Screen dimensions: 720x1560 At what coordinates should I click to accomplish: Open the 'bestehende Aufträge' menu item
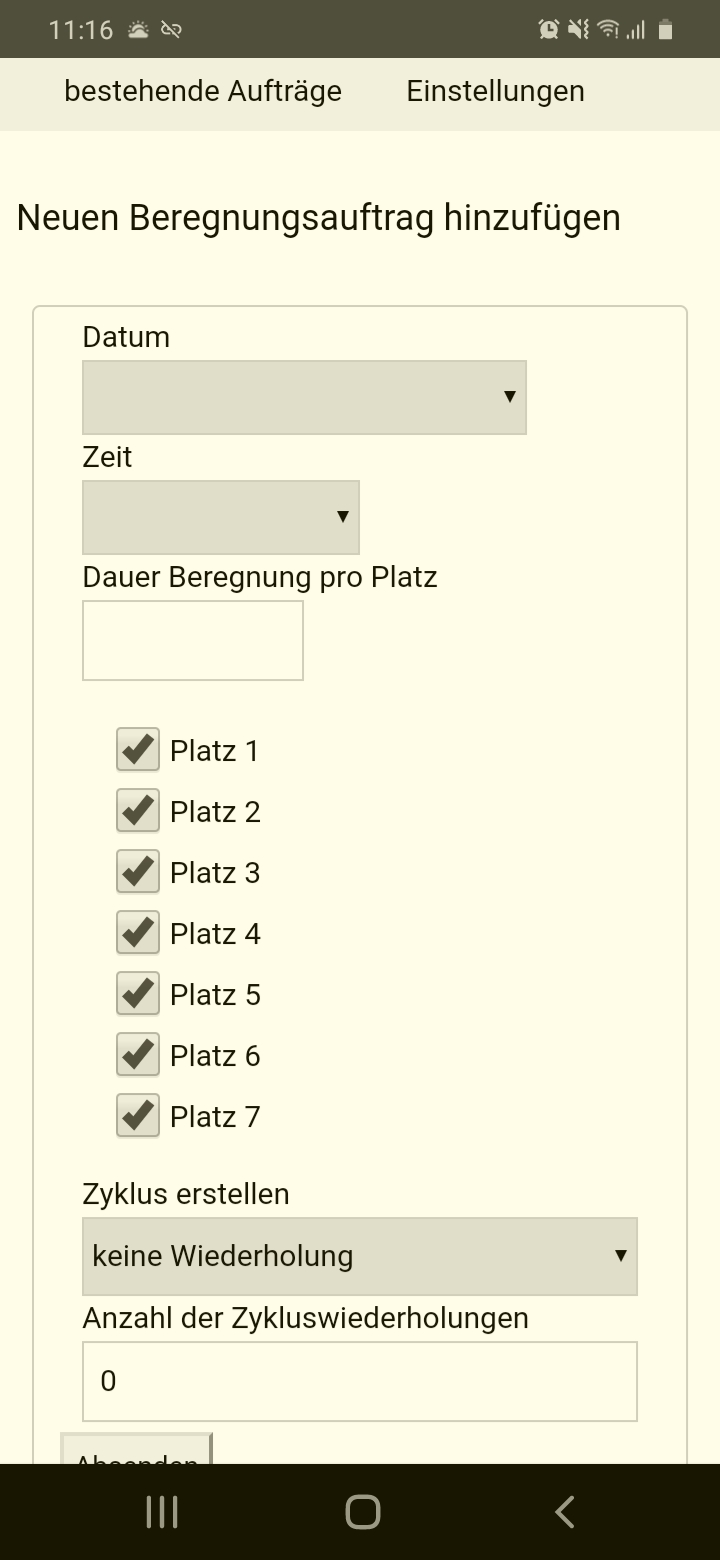[x=203, y=91]
